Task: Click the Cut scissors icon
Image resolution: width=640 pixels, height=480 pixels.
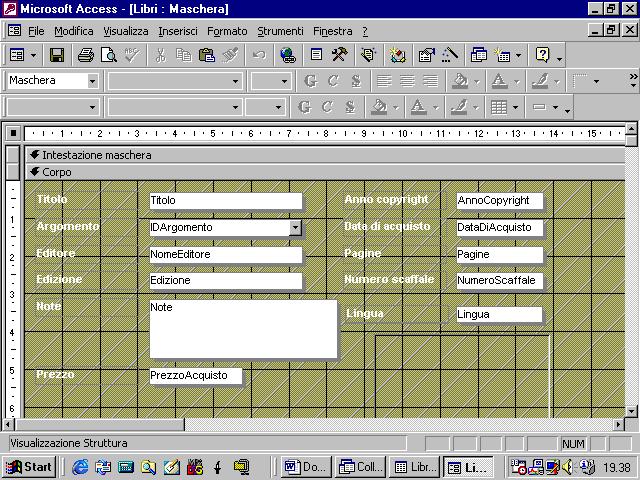Action: (160, 55)
